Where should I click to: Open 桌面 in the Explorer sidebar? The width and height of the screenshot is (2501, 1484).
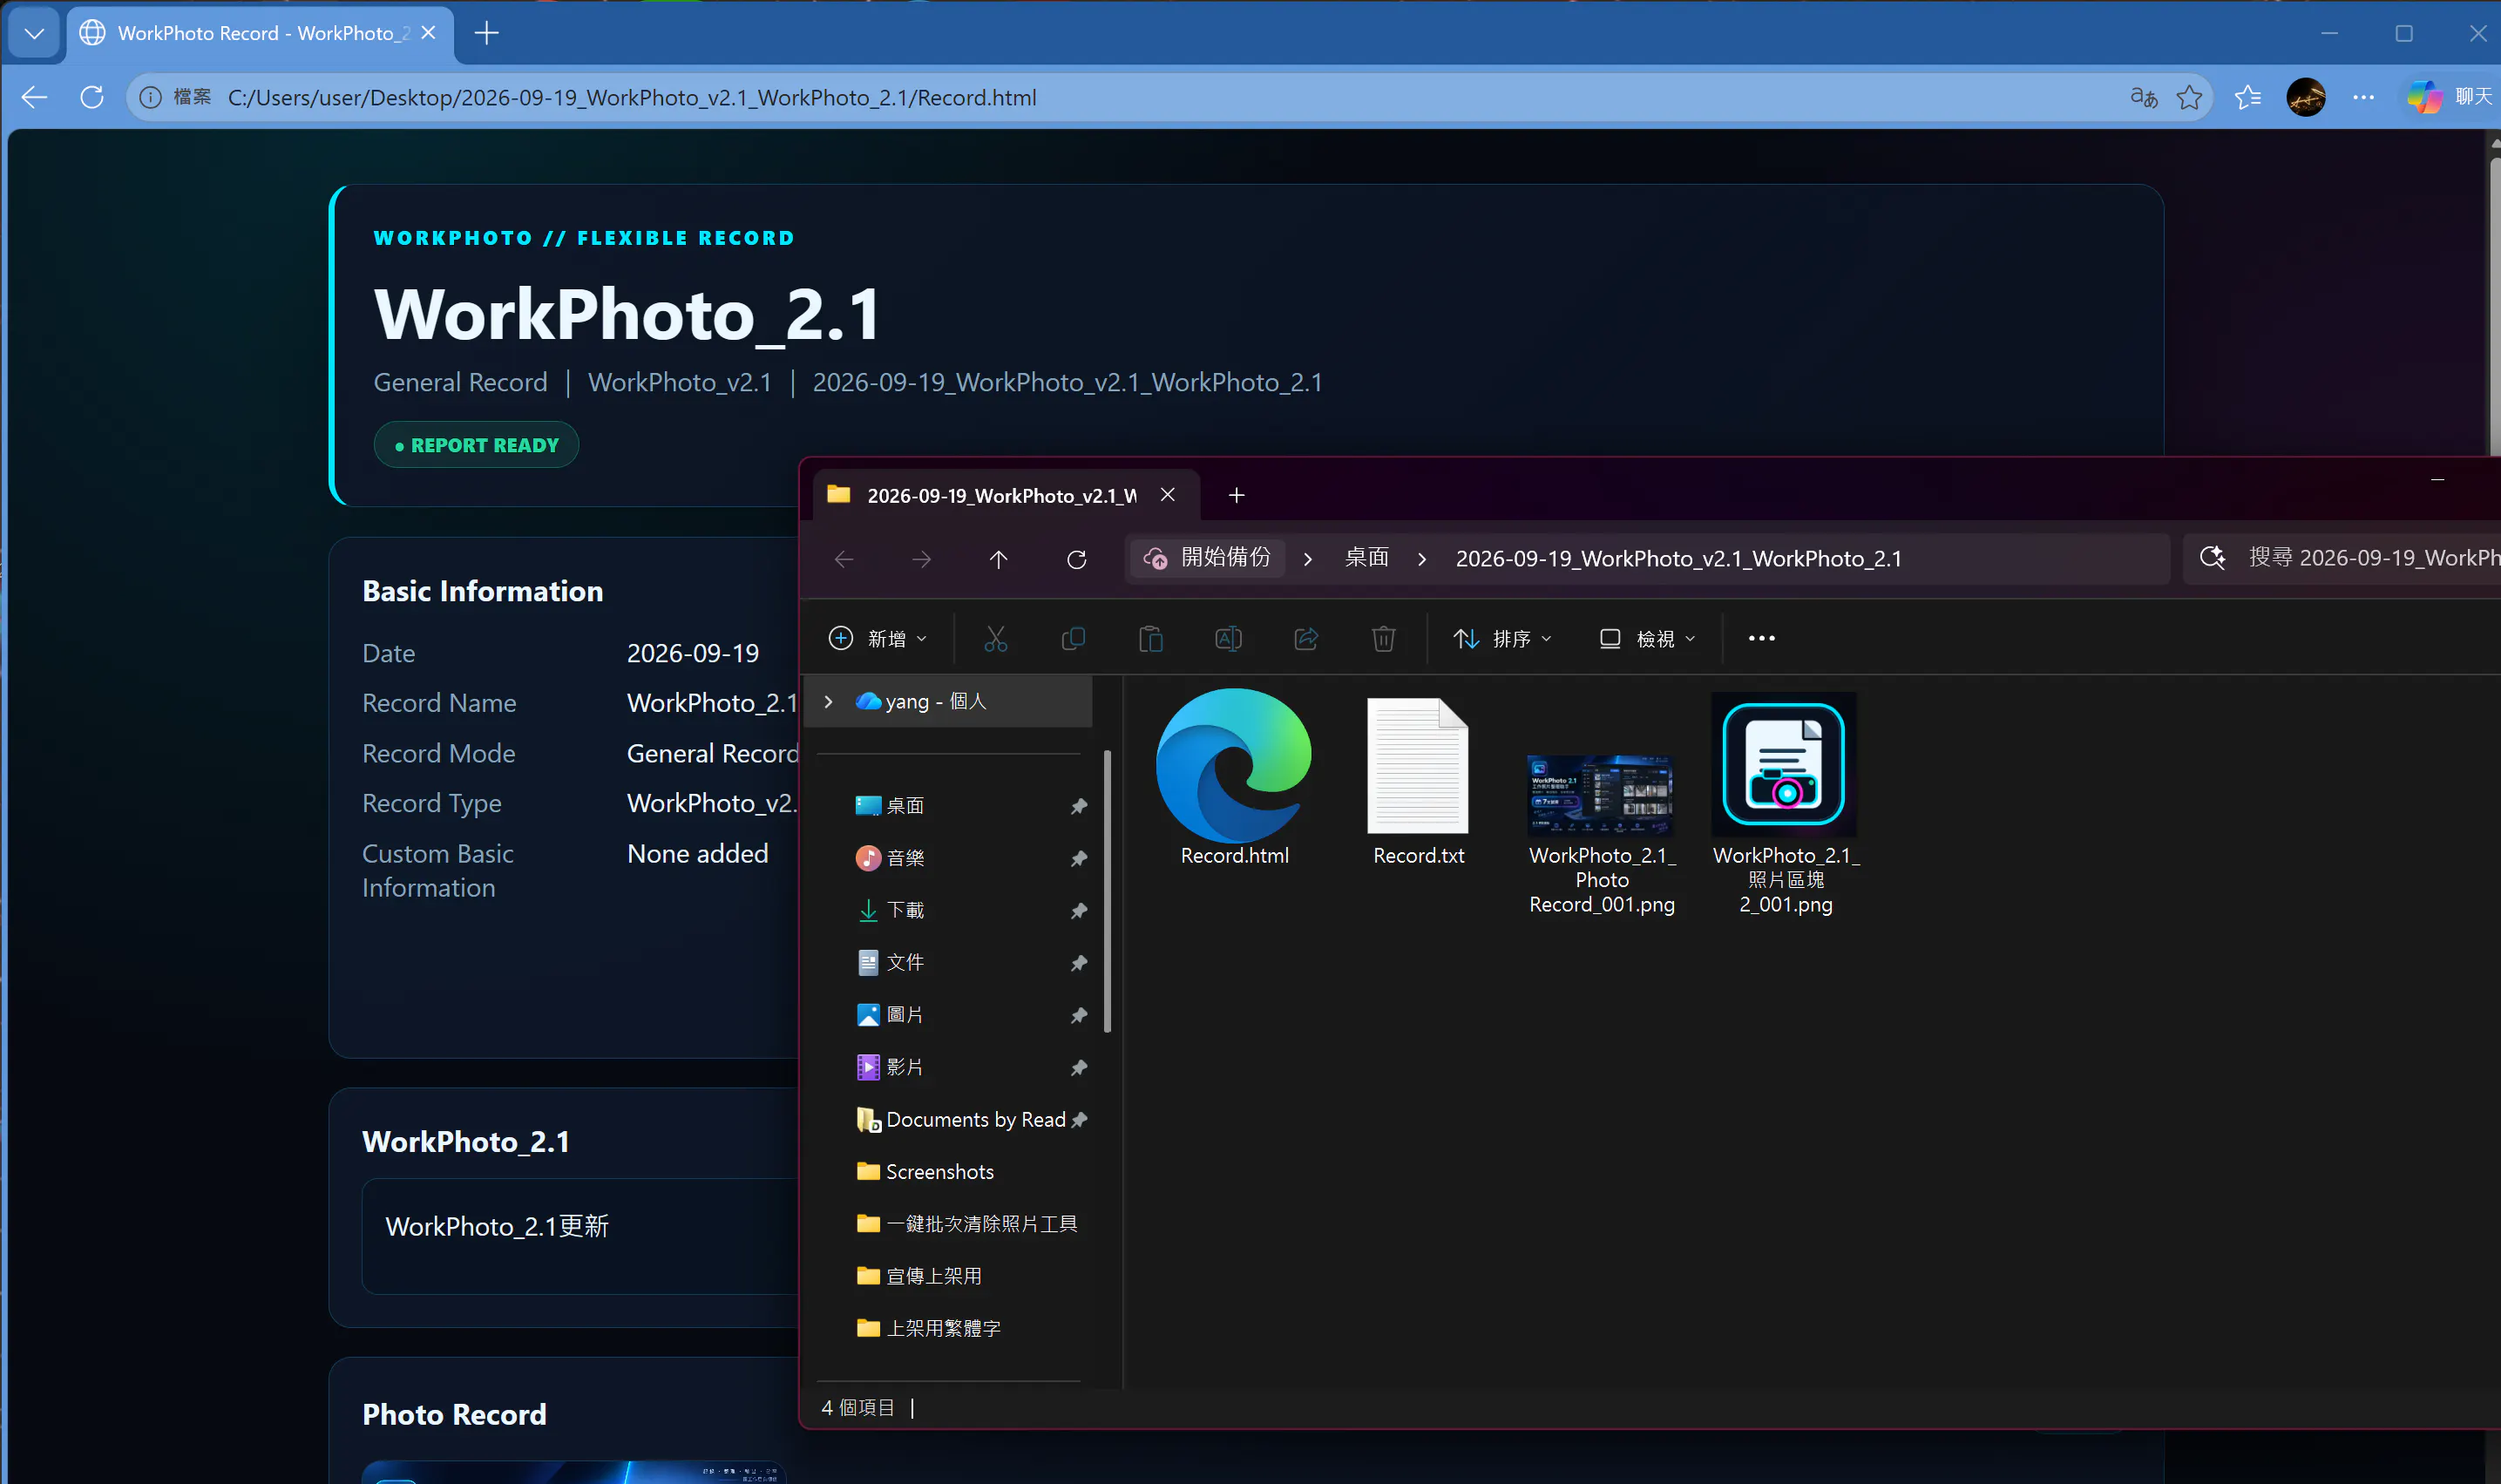click(x=905, y=805)
